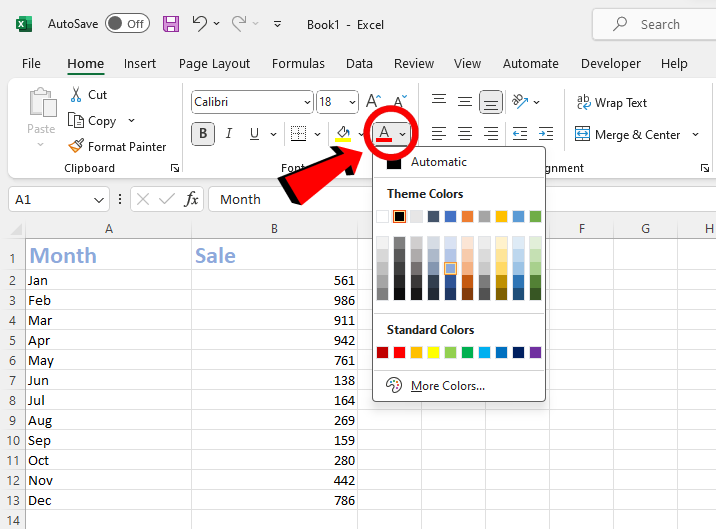
Task: Click the Center align text icon
Action: [465, 134]
